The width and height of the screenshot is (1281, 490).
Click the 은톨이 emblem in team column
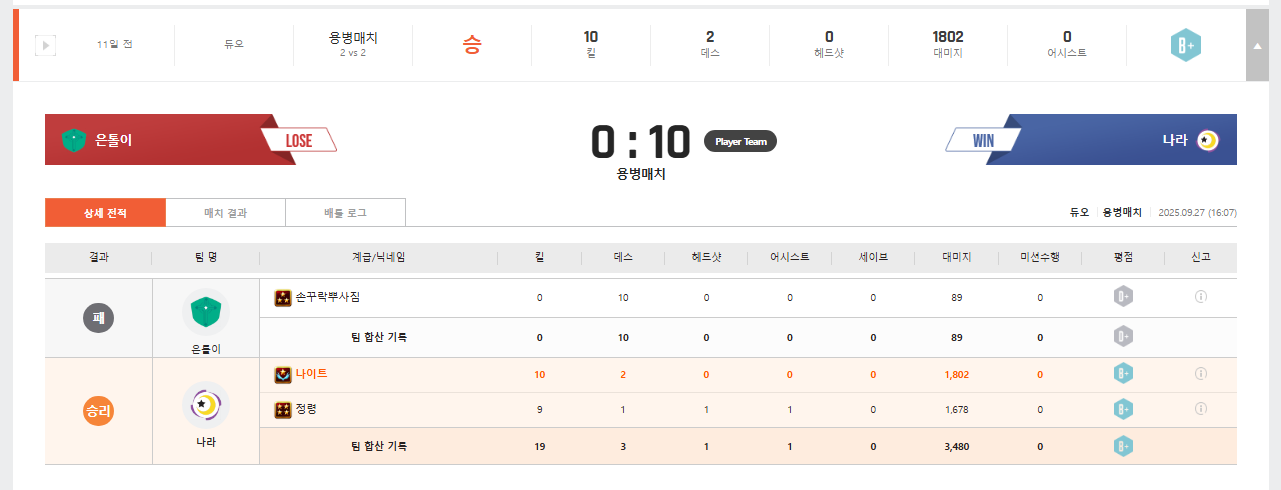(206, 312)
